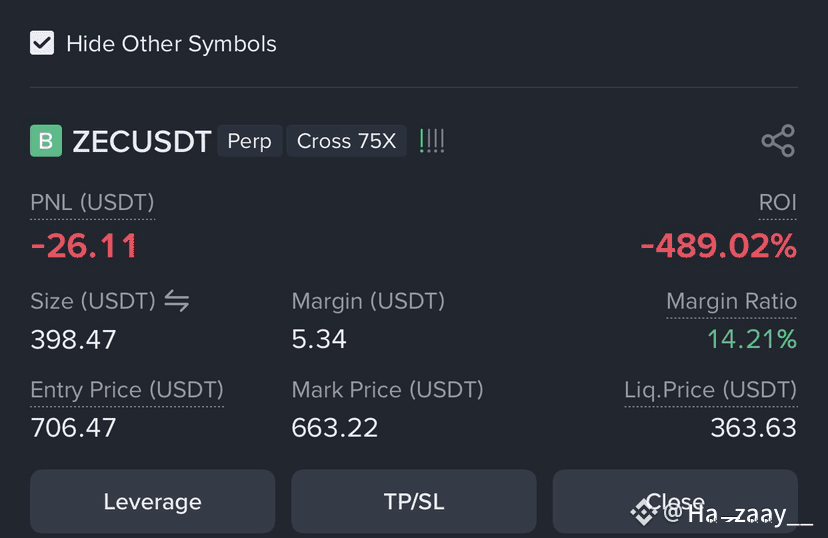Tap the Liq.Price (USDT) label
The width and height of the screenshot is (828, 538).
click(711, 390)
